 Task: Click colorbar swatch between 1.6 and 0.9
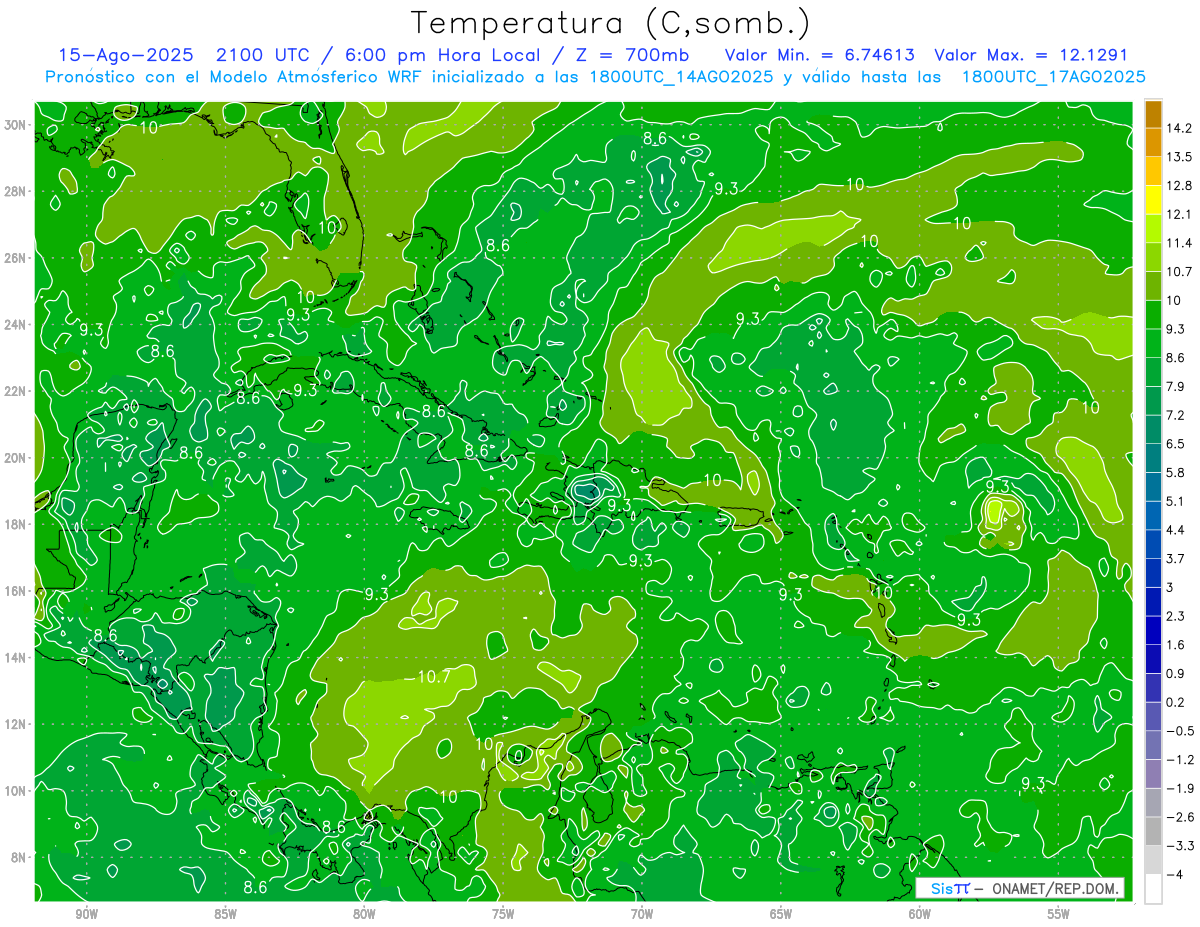1153,660
